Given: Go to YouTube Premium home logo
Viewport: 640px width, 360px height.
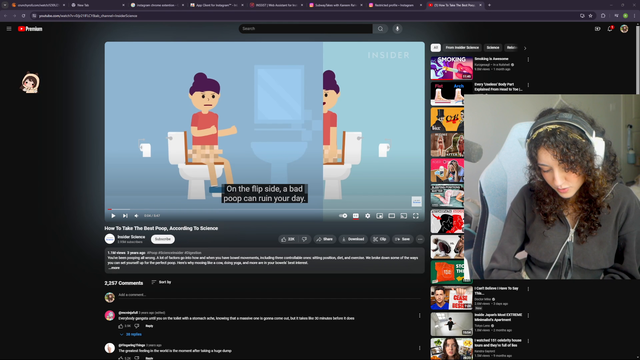Looking at the screenshot, I should tap(30, 29).
